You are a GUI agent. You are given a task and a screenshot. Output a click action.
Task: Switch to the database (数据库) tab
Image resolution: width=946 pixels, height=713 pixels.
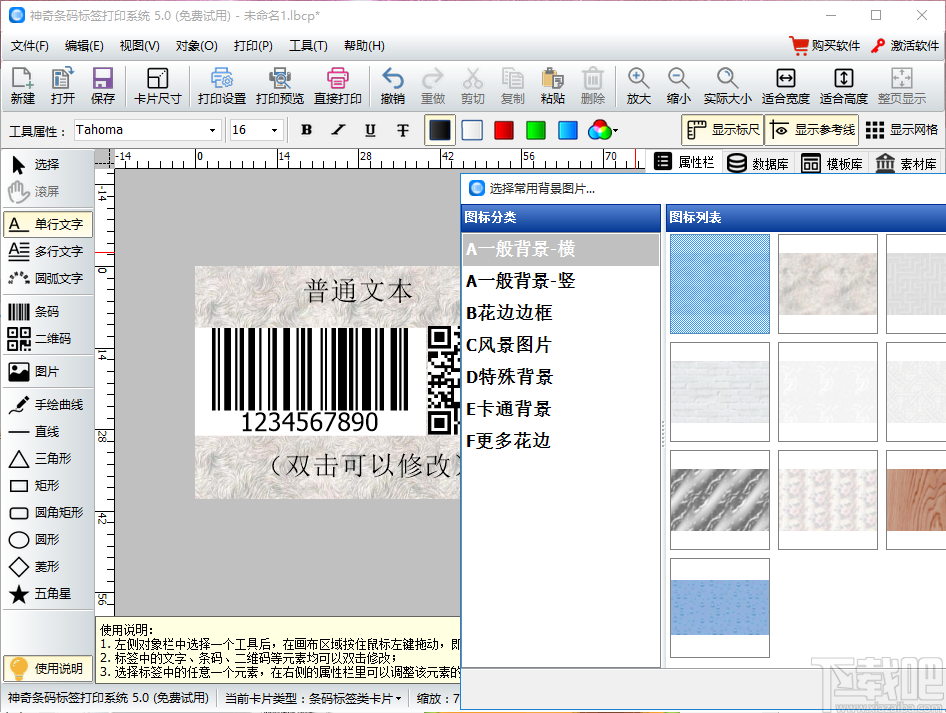[x=757, y=163]
